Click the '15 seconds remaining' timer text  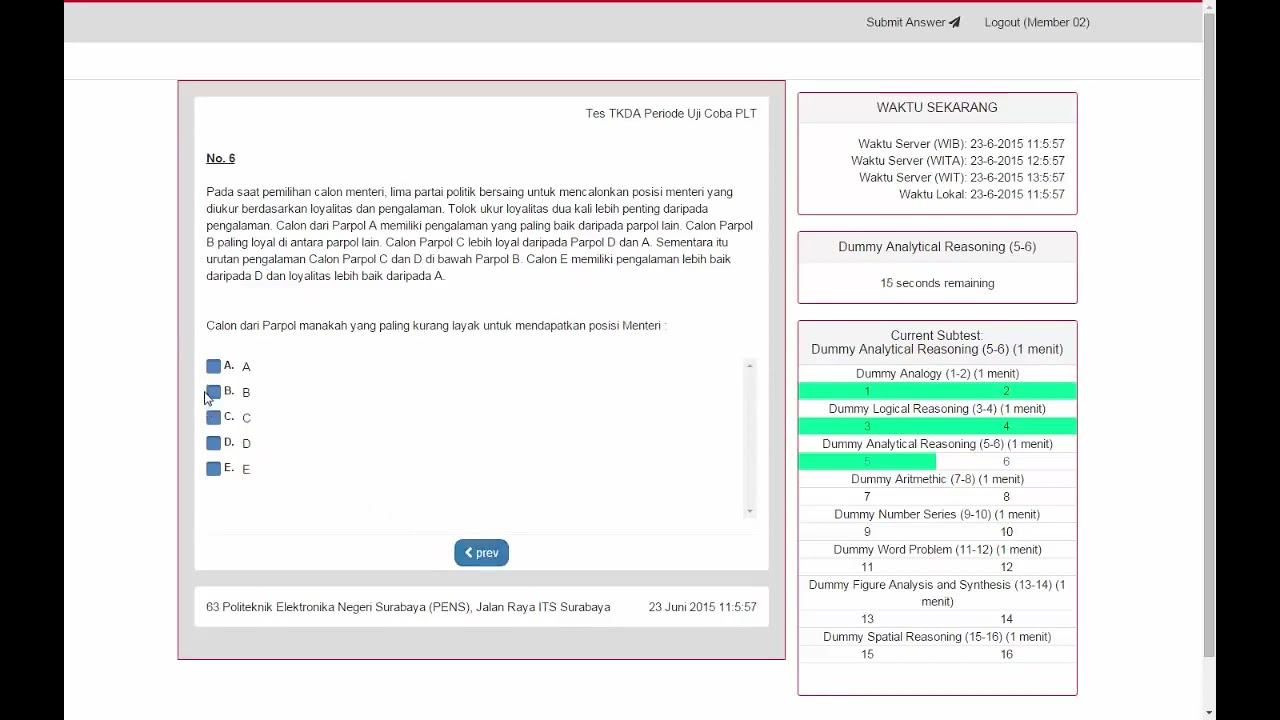tap(937, 283)
